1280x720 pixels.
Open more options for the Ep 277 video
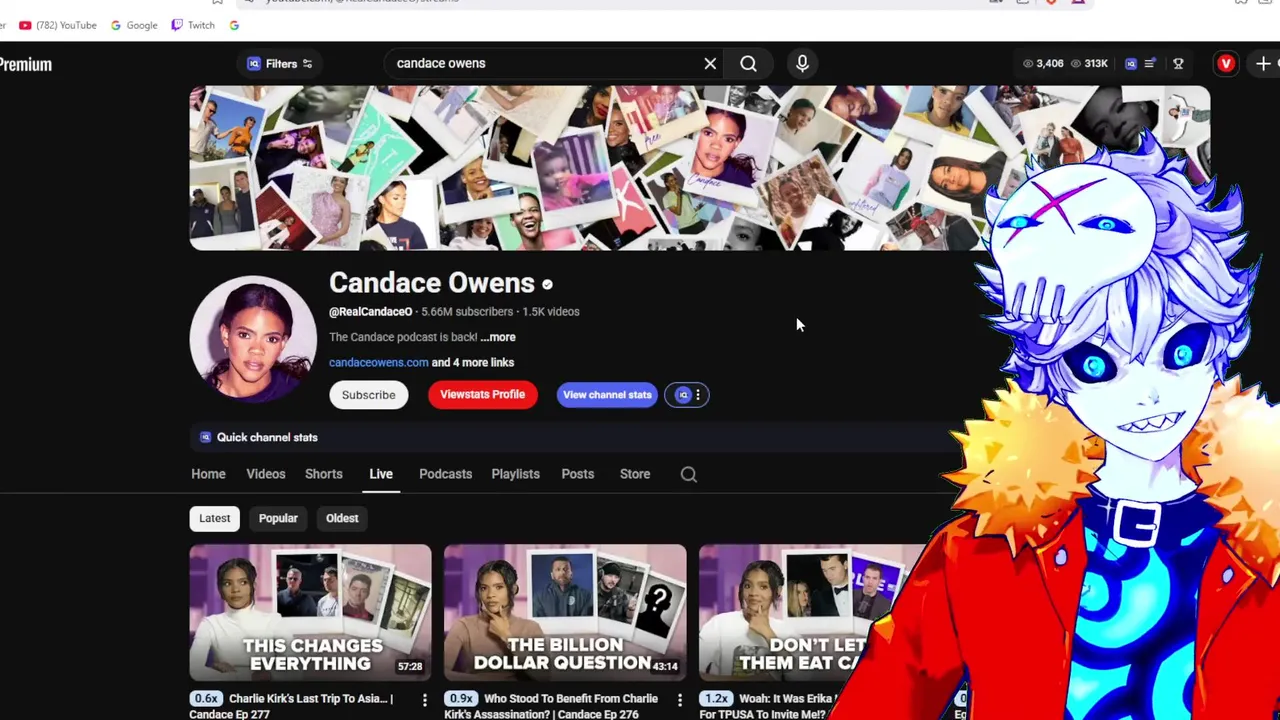[x=425, y=700]
